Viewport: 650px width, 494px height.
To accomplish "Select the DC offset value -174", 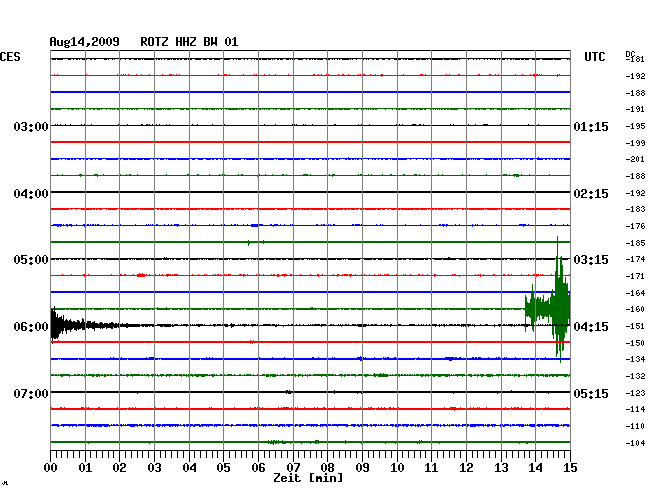I will click(x=635, y=259).
